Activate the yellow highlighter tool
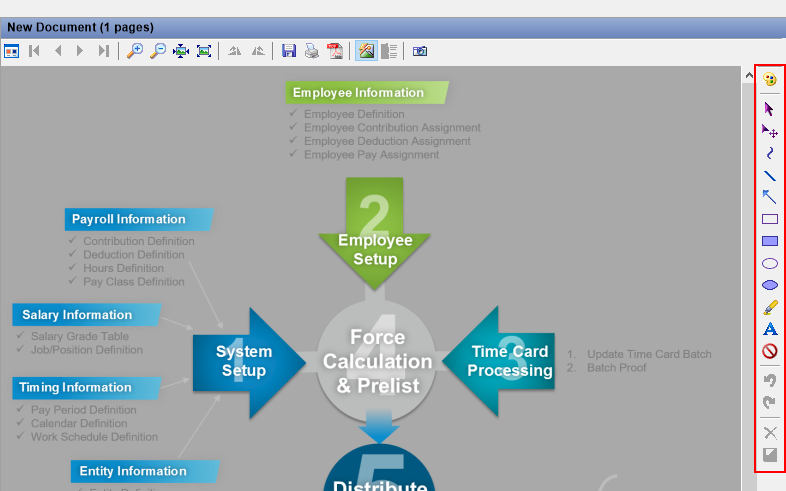This screenshot has height=491, width=786. pyautogui.click(x=770, y=307)
